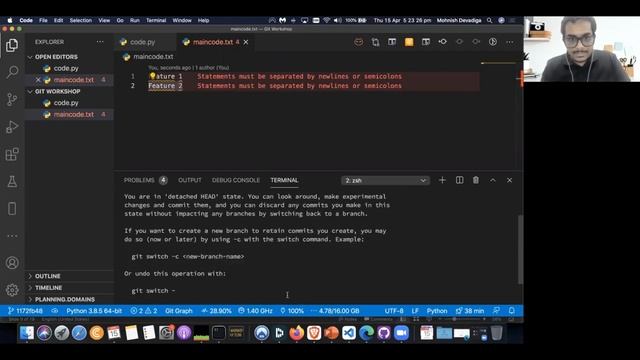Viewport: 640px width, 360px height.
Task: Expand the PLANNING.DOMAINS section
Action: (x=64, y=299)
